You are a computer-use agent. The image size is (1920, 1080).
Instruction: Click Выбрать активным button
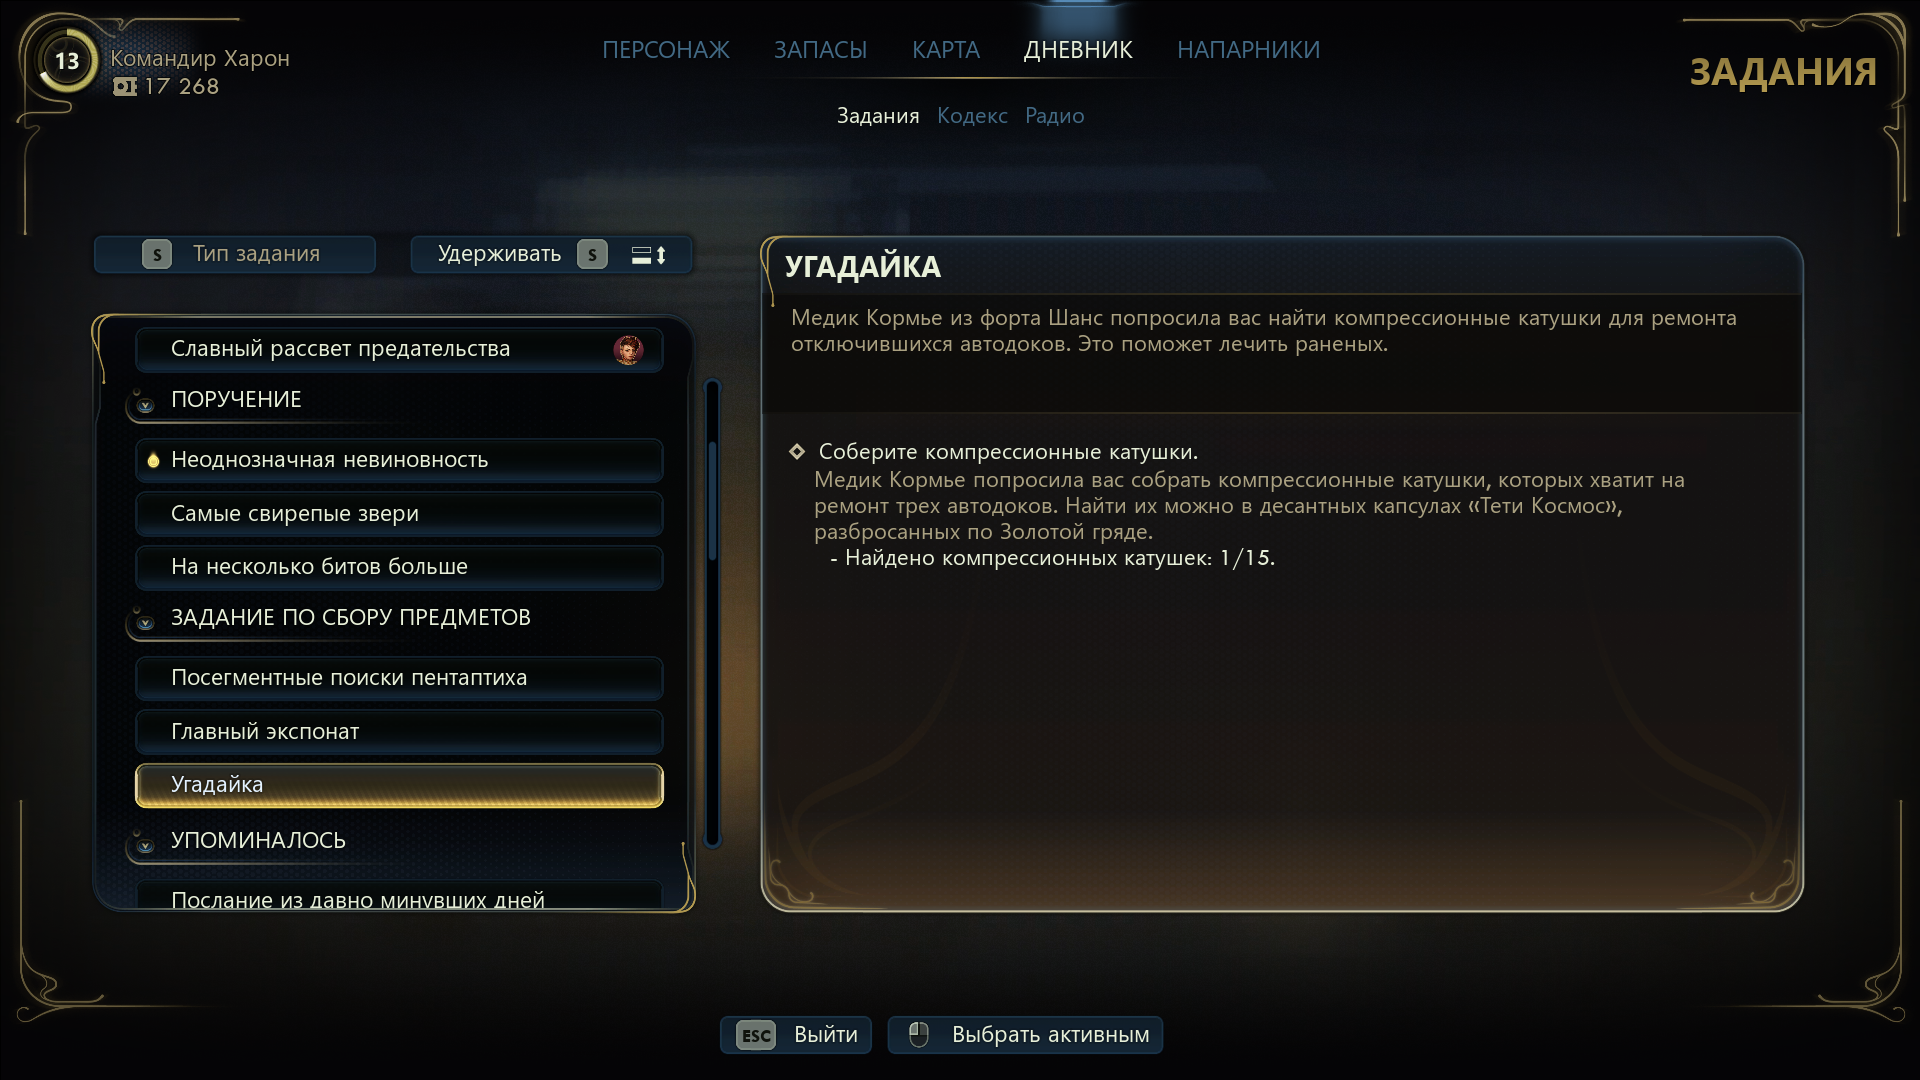pyautogui.click(x=1025, y=1035)
